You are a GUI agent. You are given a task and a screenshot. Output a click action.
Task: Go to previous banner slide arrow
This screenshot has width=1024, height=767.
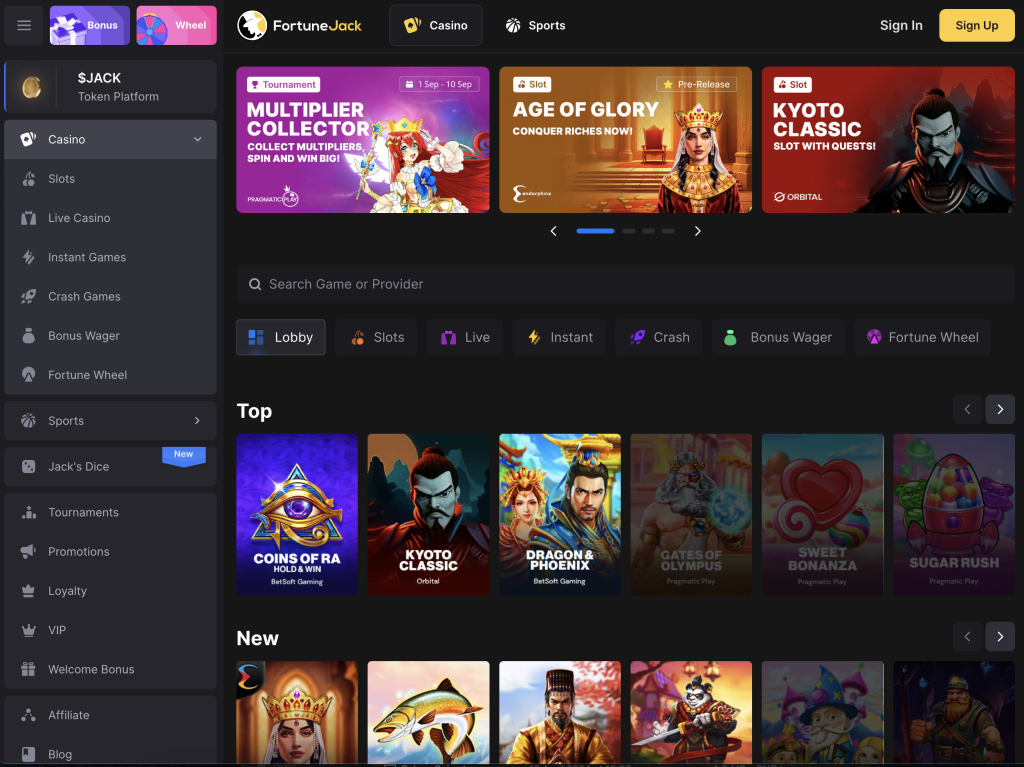tap(553, 231)
